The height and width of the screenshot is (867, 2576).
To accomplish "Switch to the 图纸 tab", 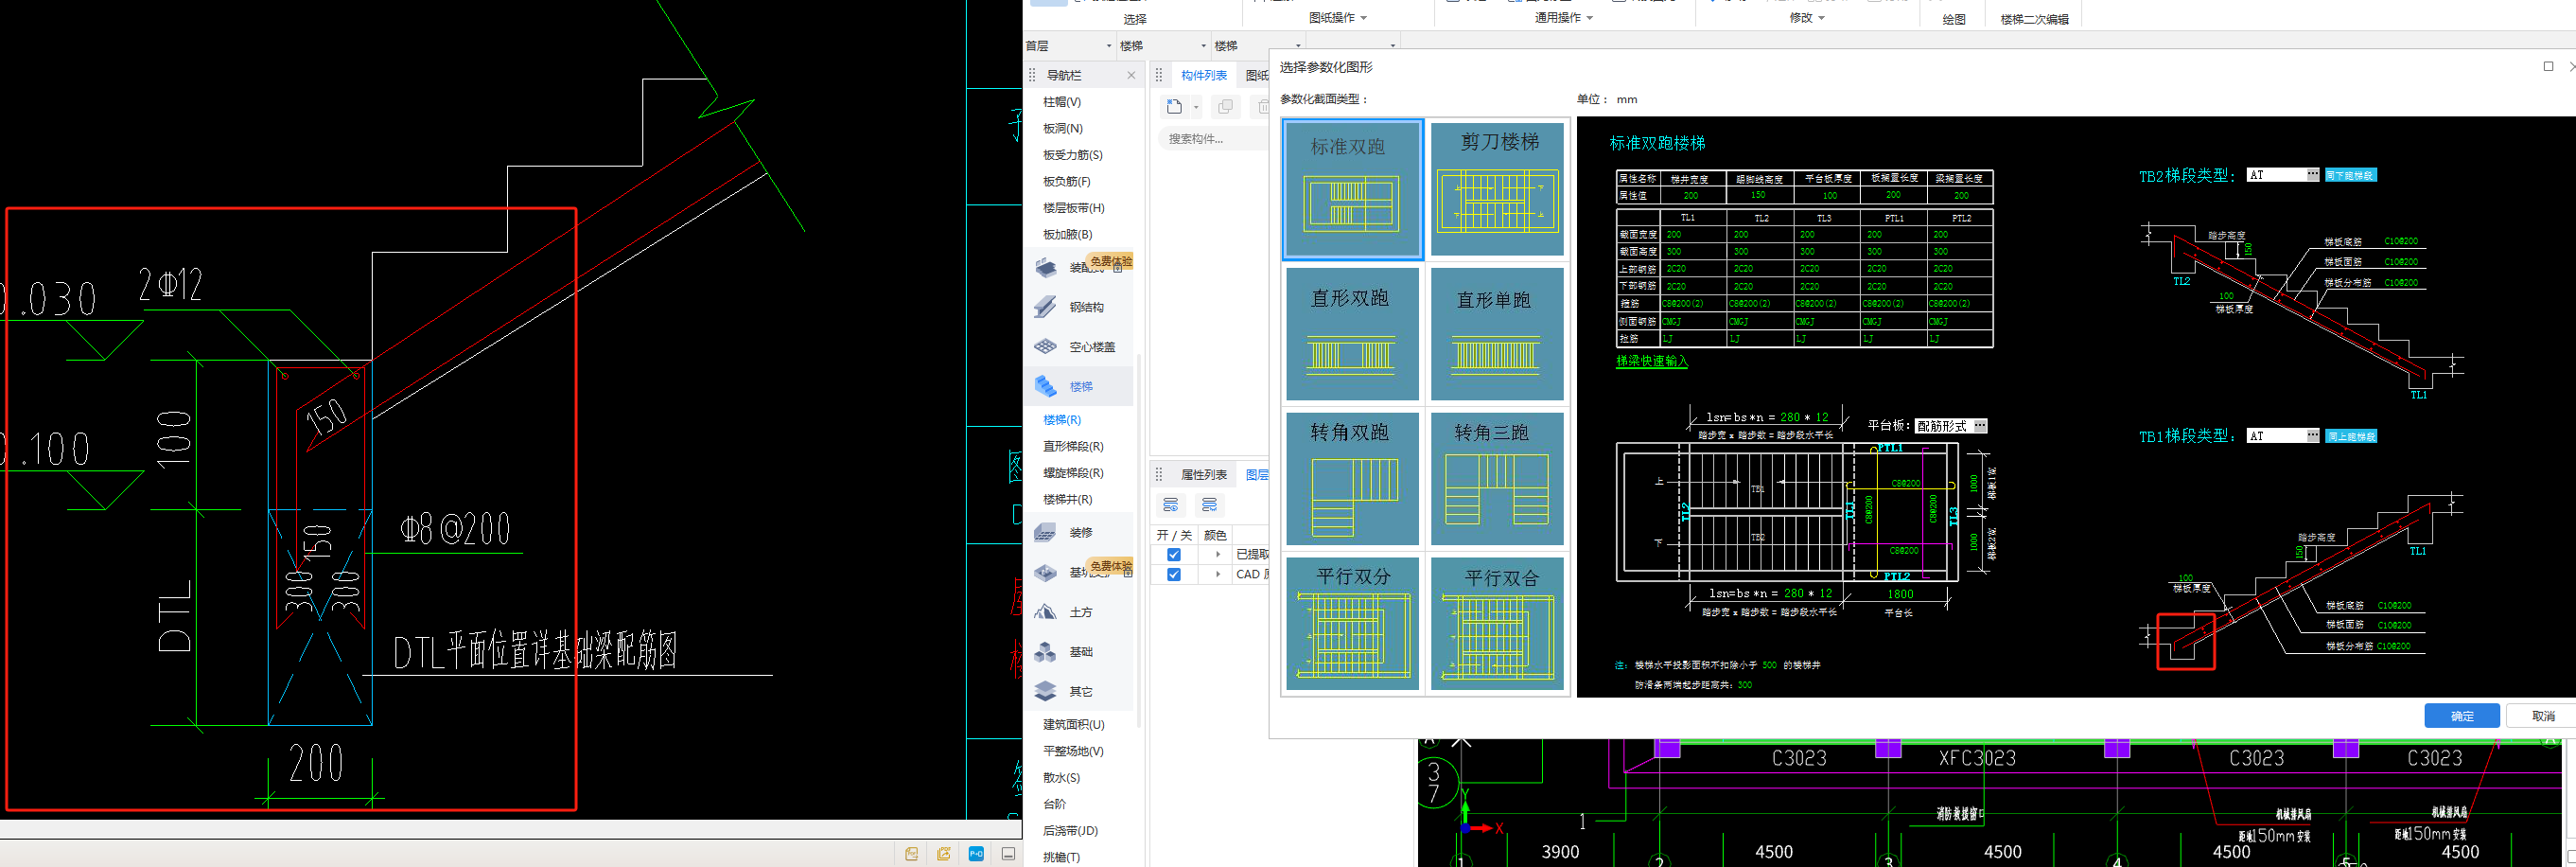I will click(1257, 75).
